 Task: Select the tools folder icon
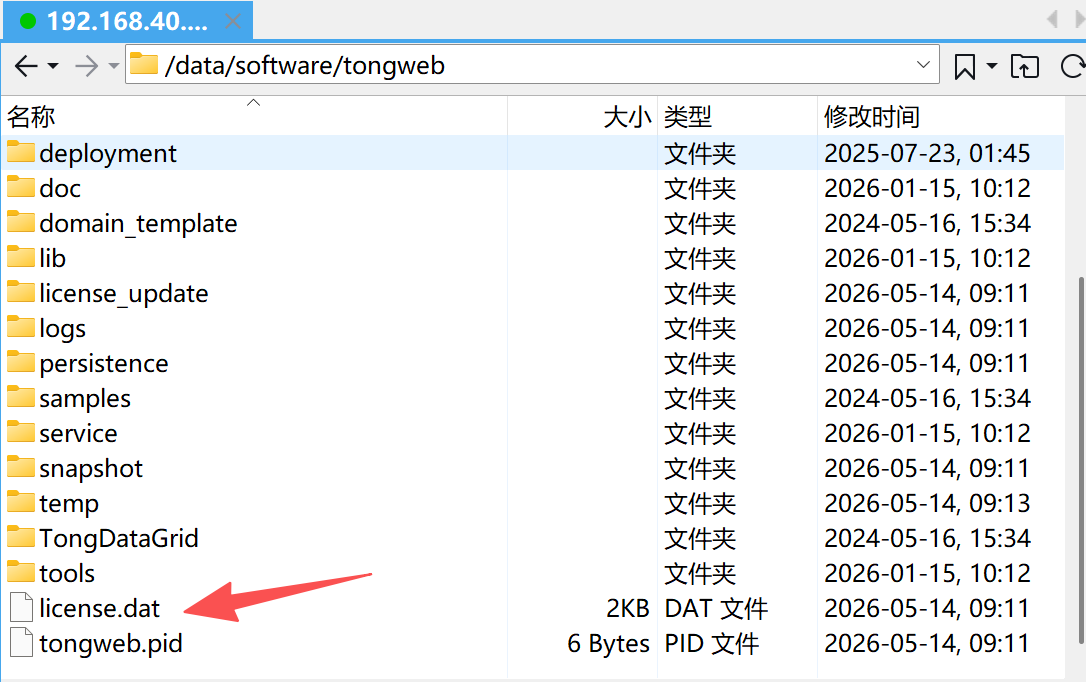(x=21, y=572)
